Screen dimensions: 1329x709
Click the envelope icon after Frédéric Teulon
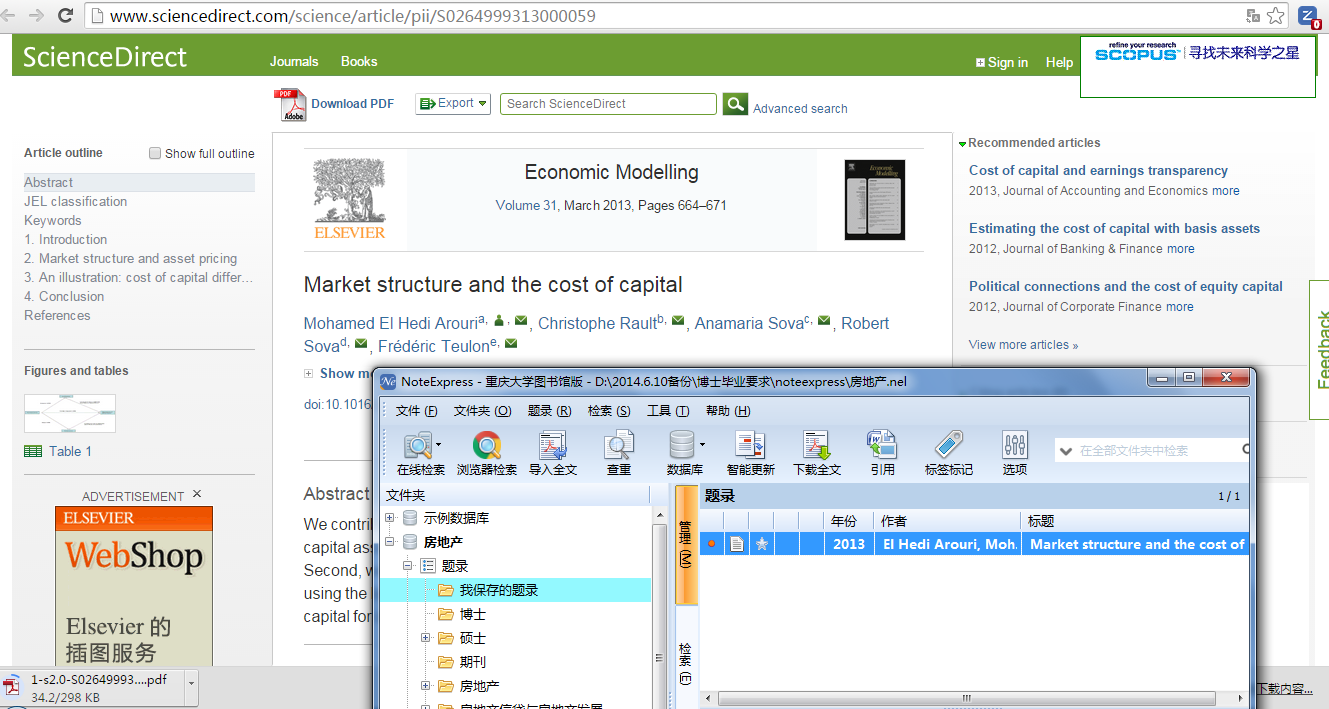click(x=511, y=344)
